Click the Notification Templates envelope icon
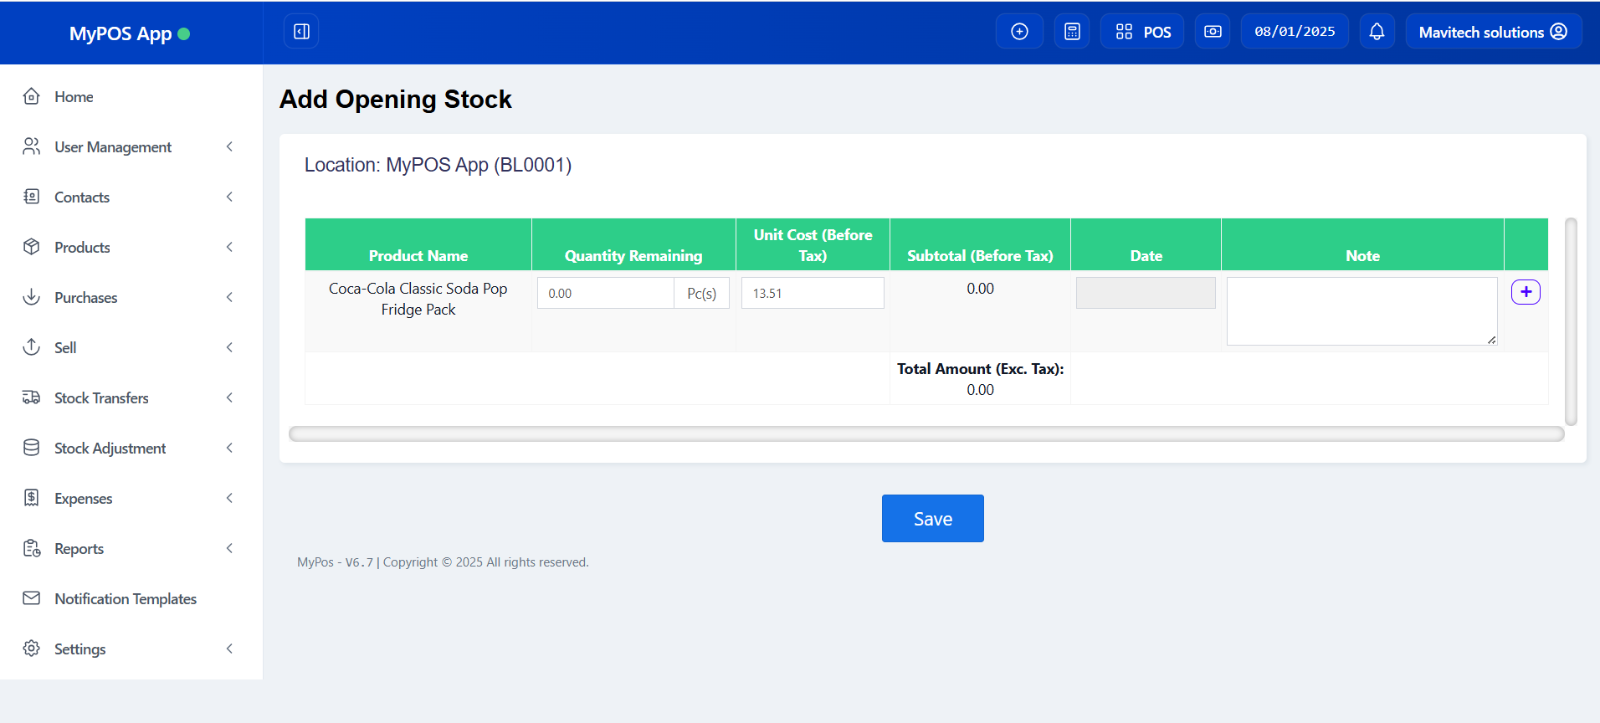The image size is (1600, 723). tap(32, 599)
